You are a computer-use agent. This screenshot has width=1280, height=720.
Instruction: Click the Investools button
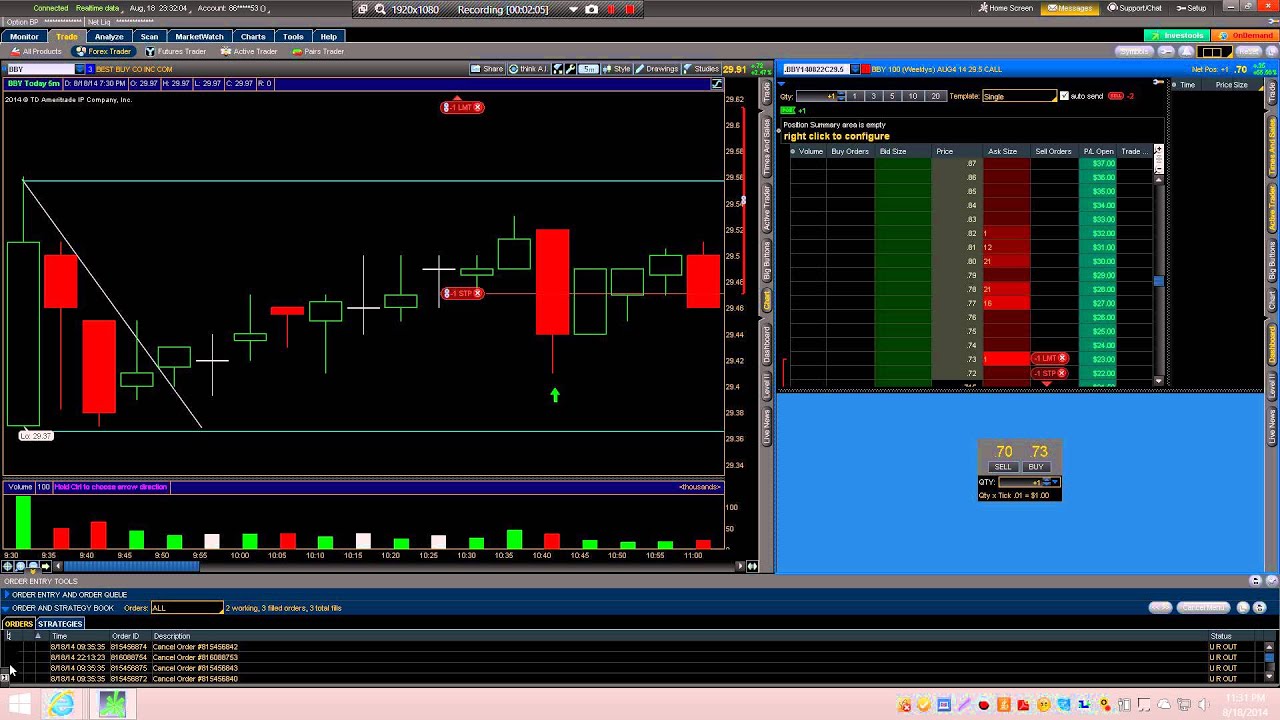(1178, 36)
